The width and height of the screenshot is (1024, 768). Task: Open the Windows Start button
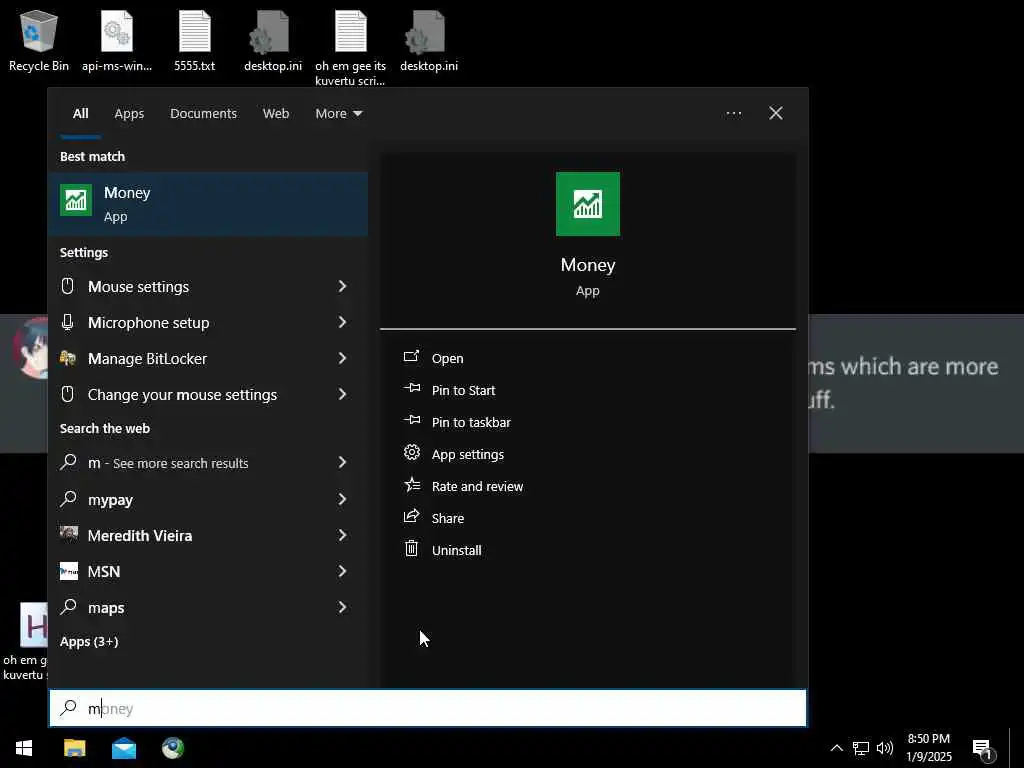click(x=24, y=748)
